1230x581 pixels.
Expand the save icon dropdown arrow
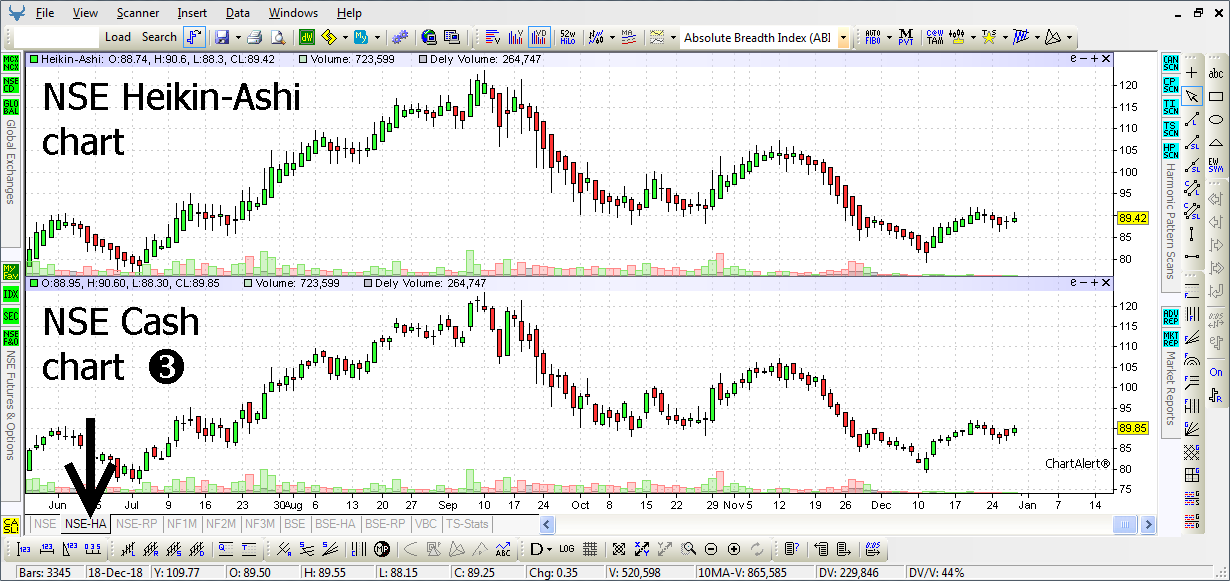[236, 38]
